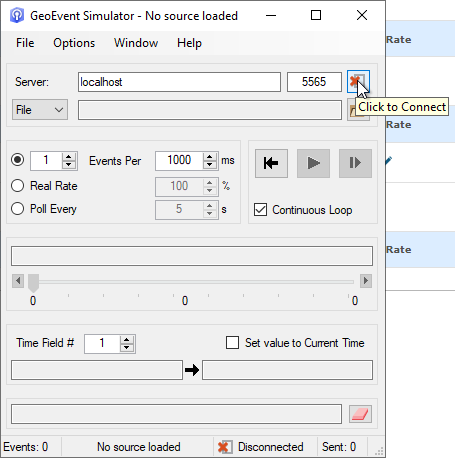455x461 pixels.
Task: Click the 5565 port input field
Action: [x=314, y=82]
